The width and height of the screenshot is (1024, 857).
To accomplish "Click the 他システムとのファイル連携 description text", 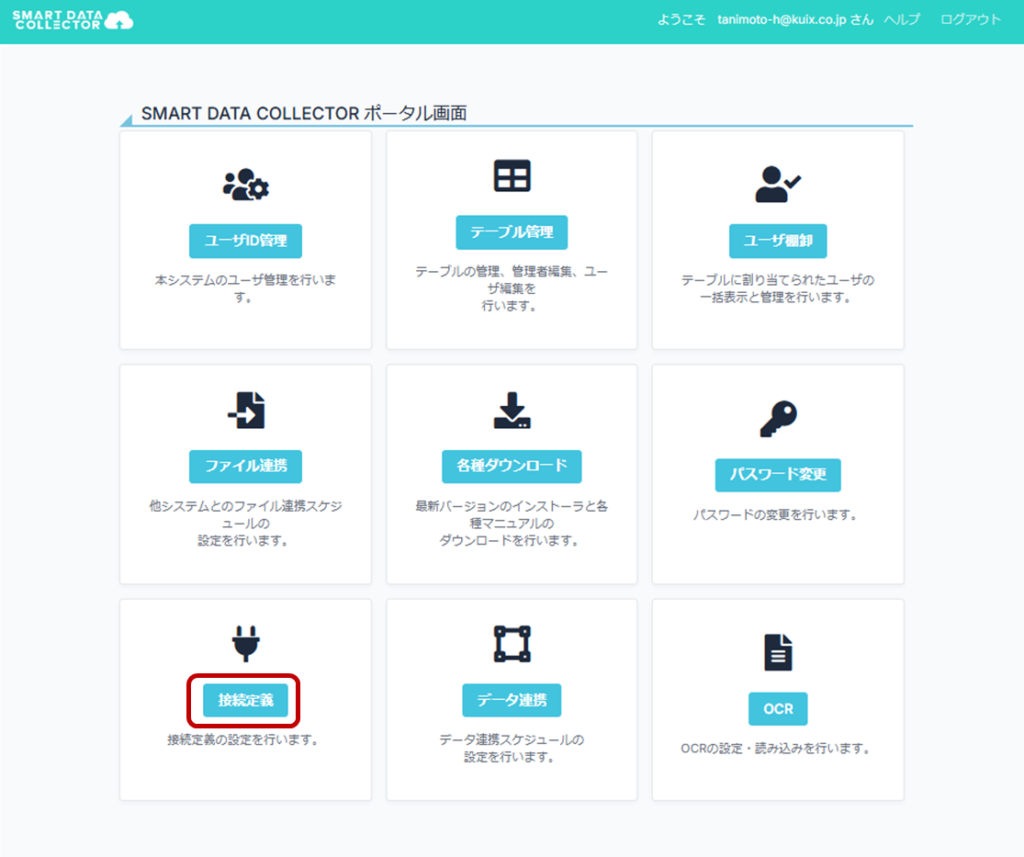I will point(246,523).
